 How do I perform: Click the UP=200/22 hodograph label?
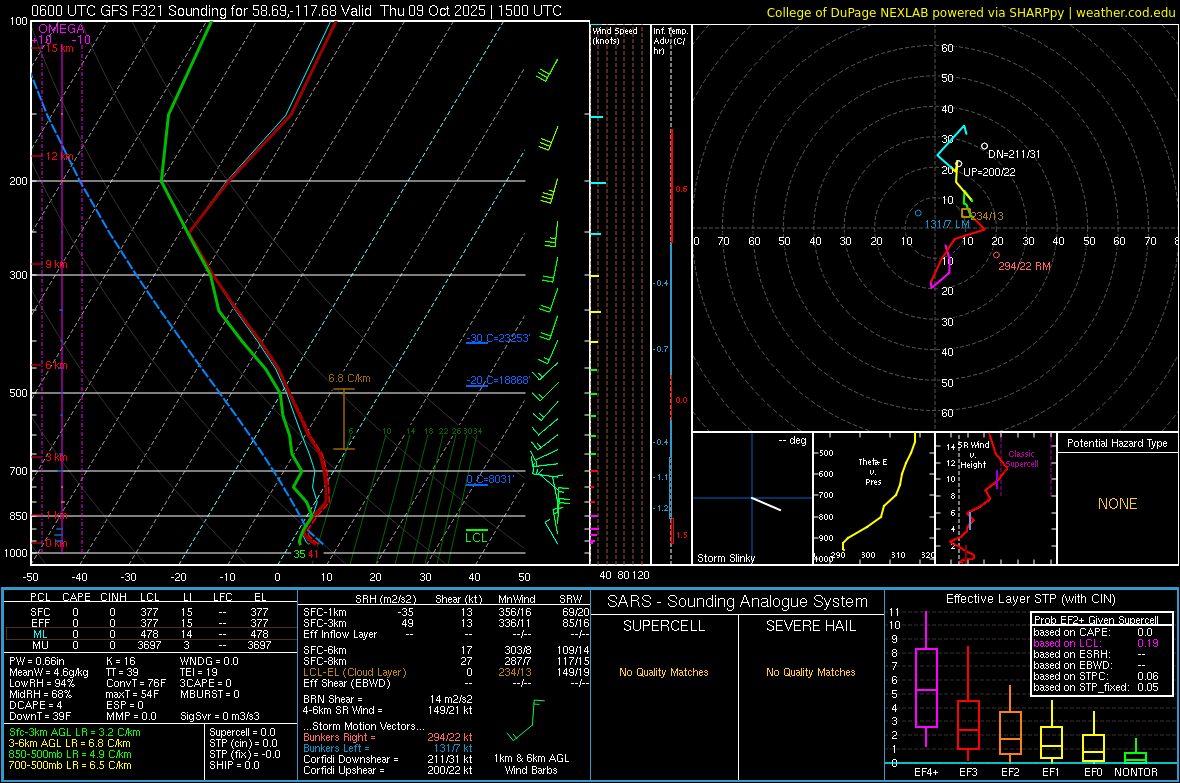point(990,172)
